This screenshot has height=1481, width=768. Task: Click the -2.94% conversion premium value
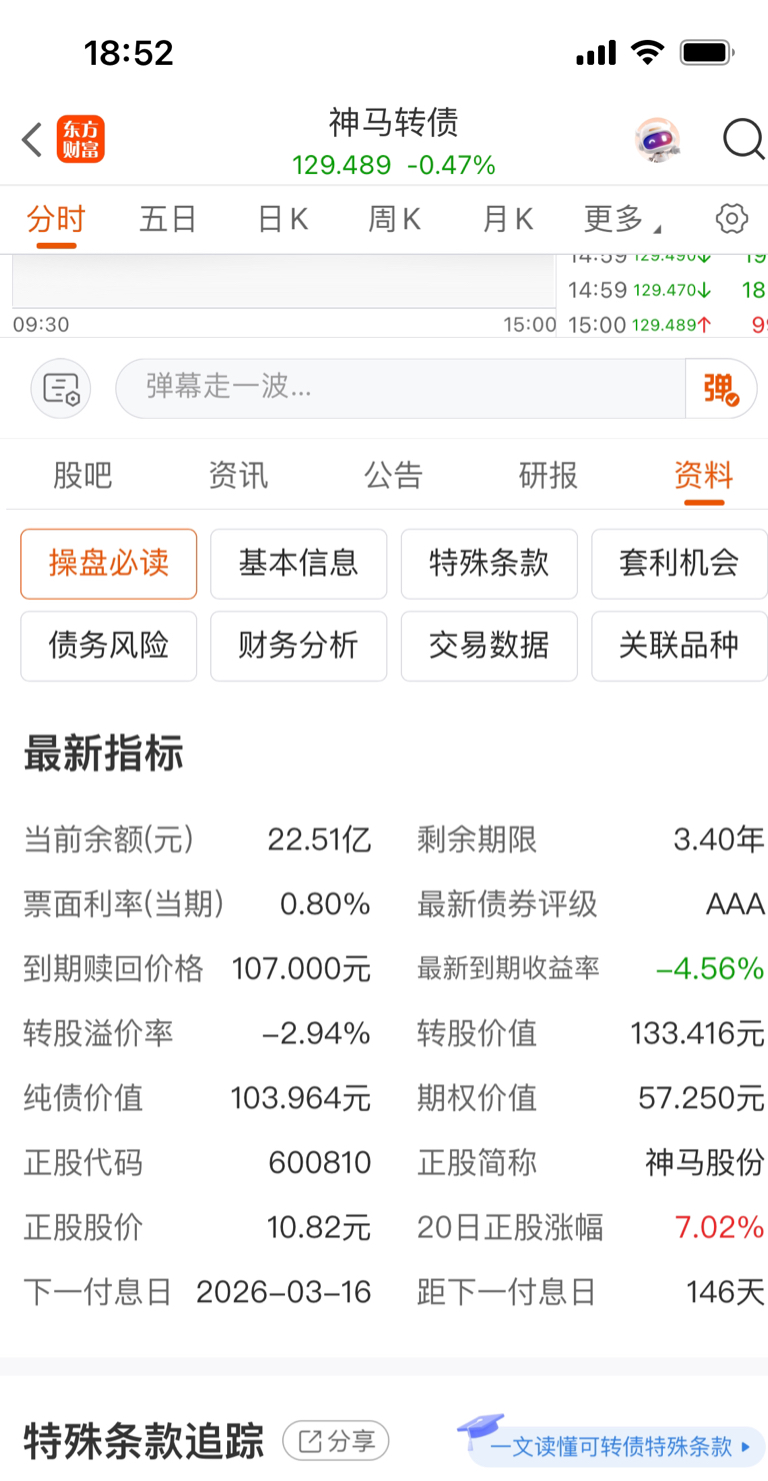pos(316,1033)
